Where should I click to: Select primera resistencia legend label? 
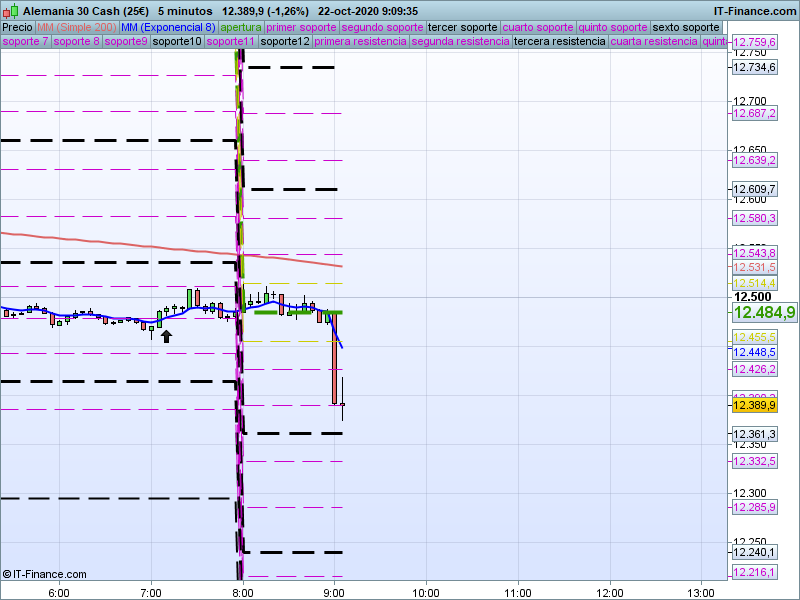point(360,41)
